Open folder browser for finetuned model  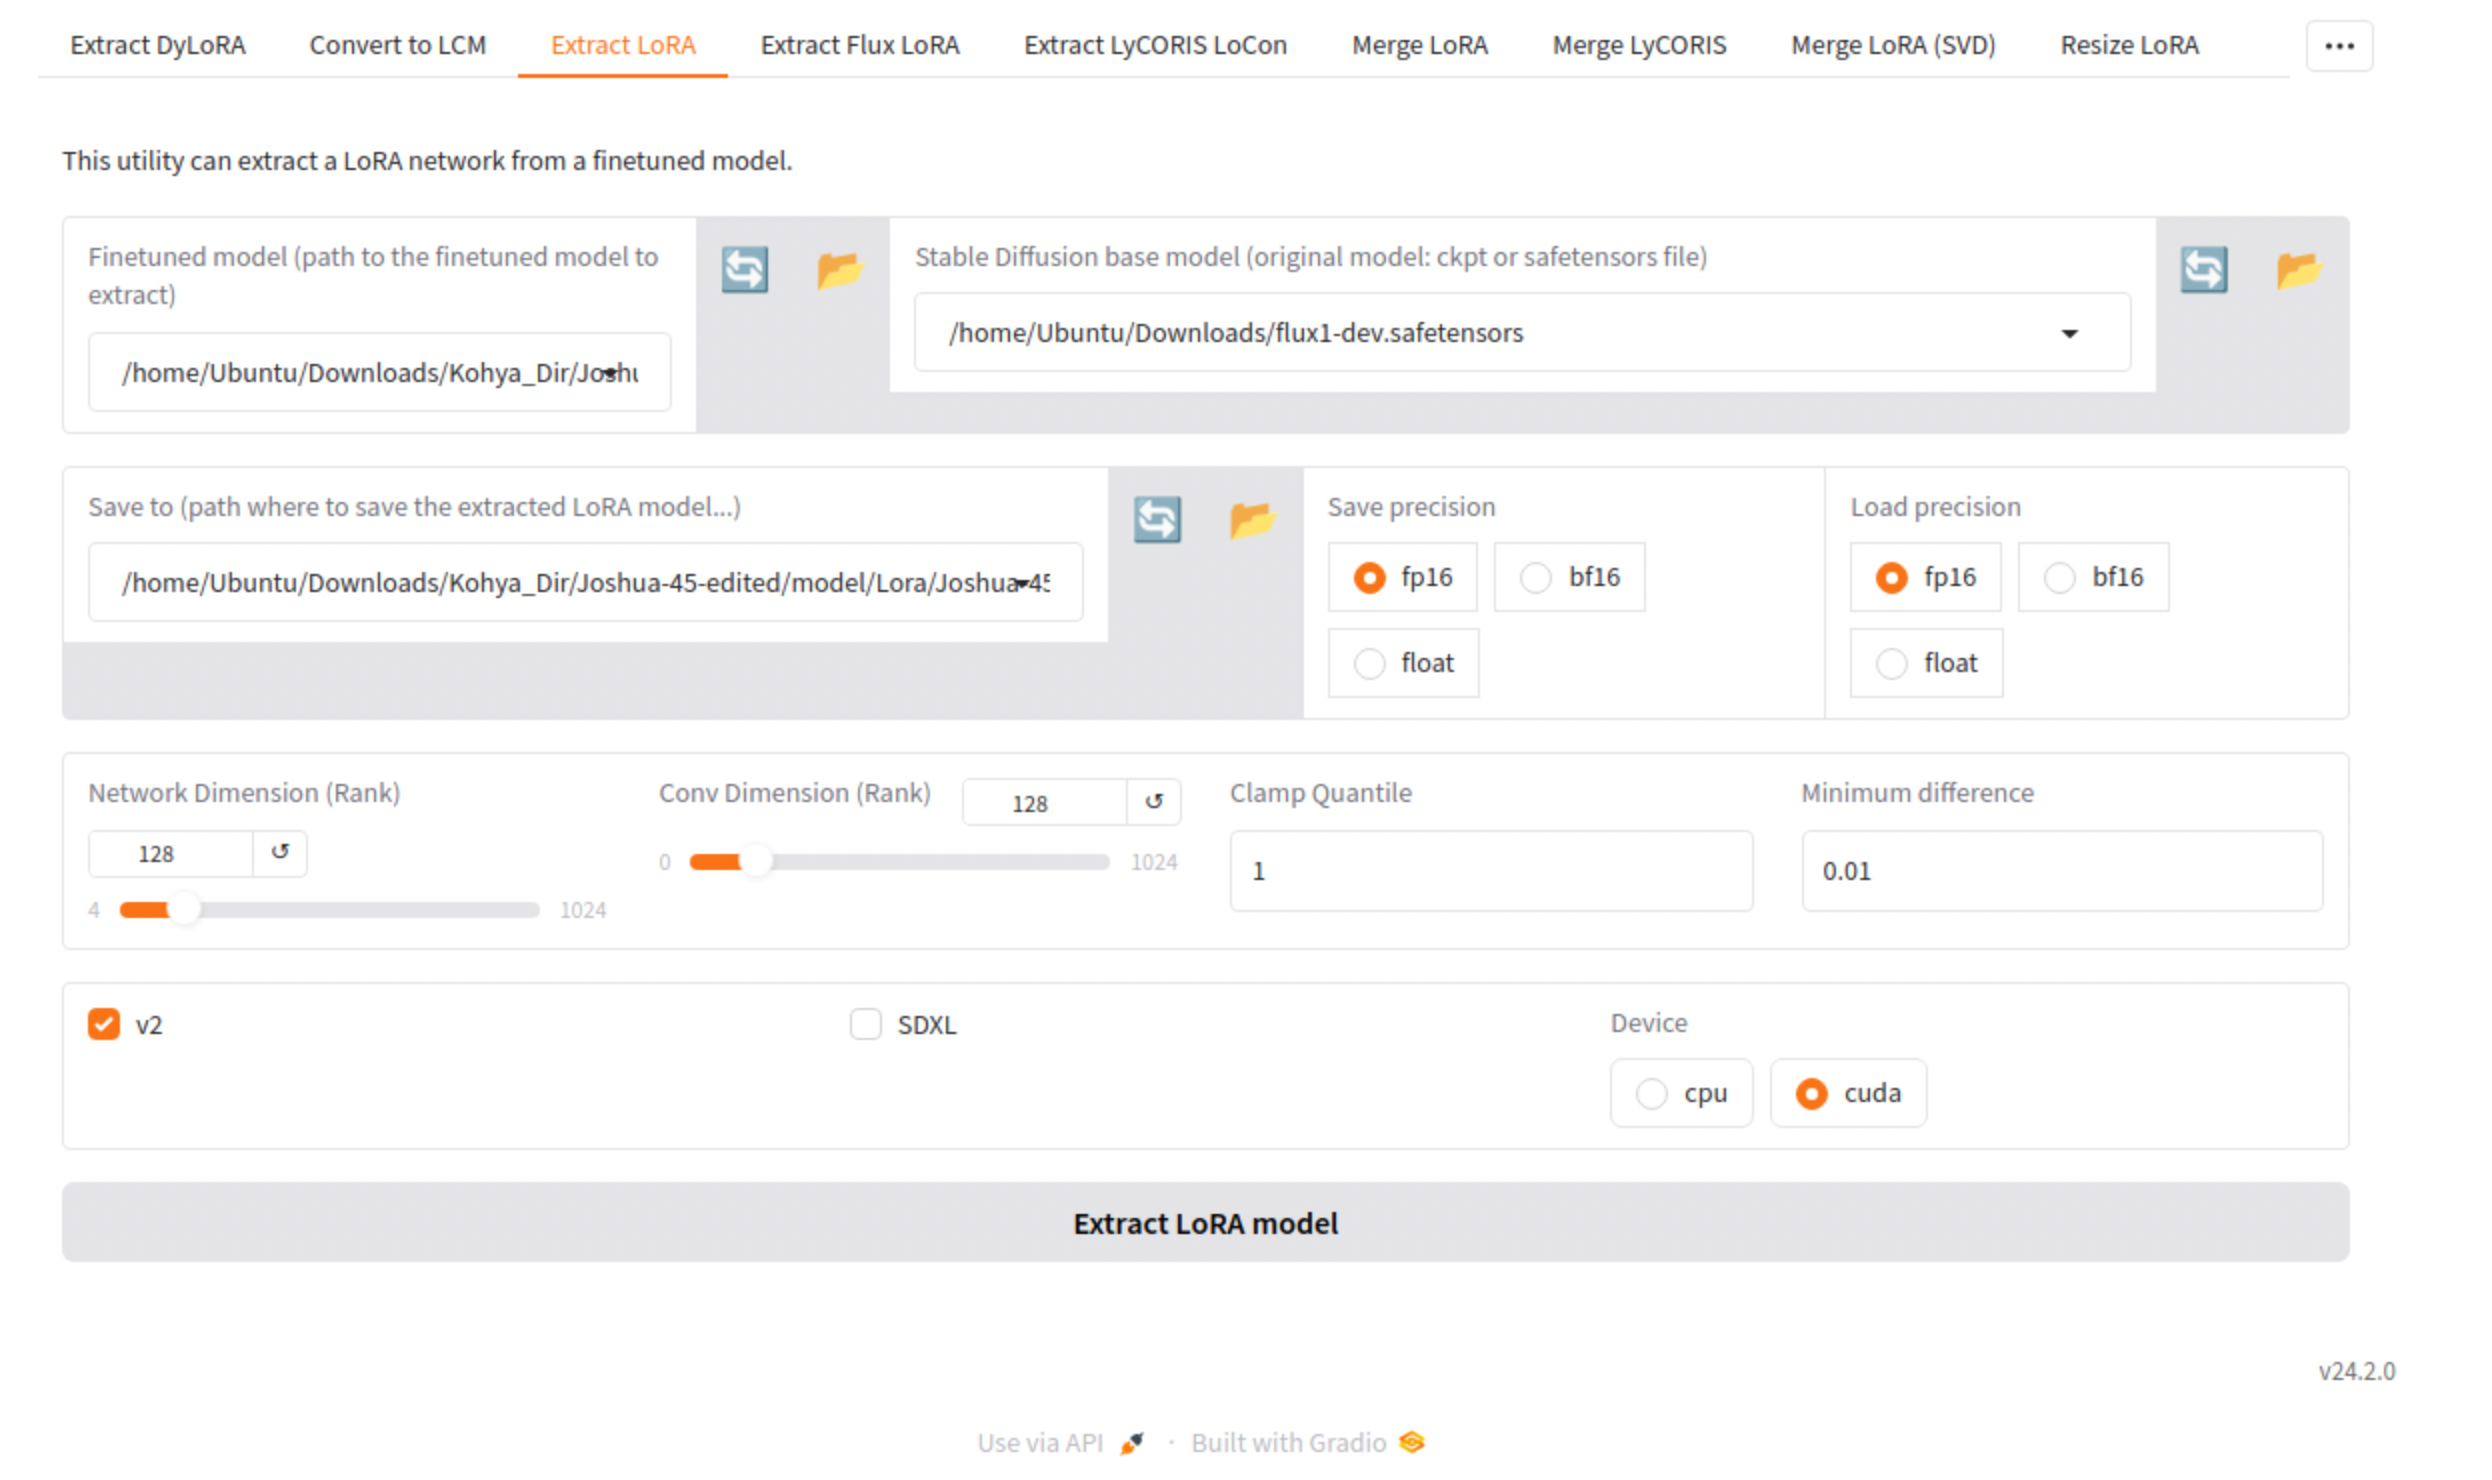point(838,270)
